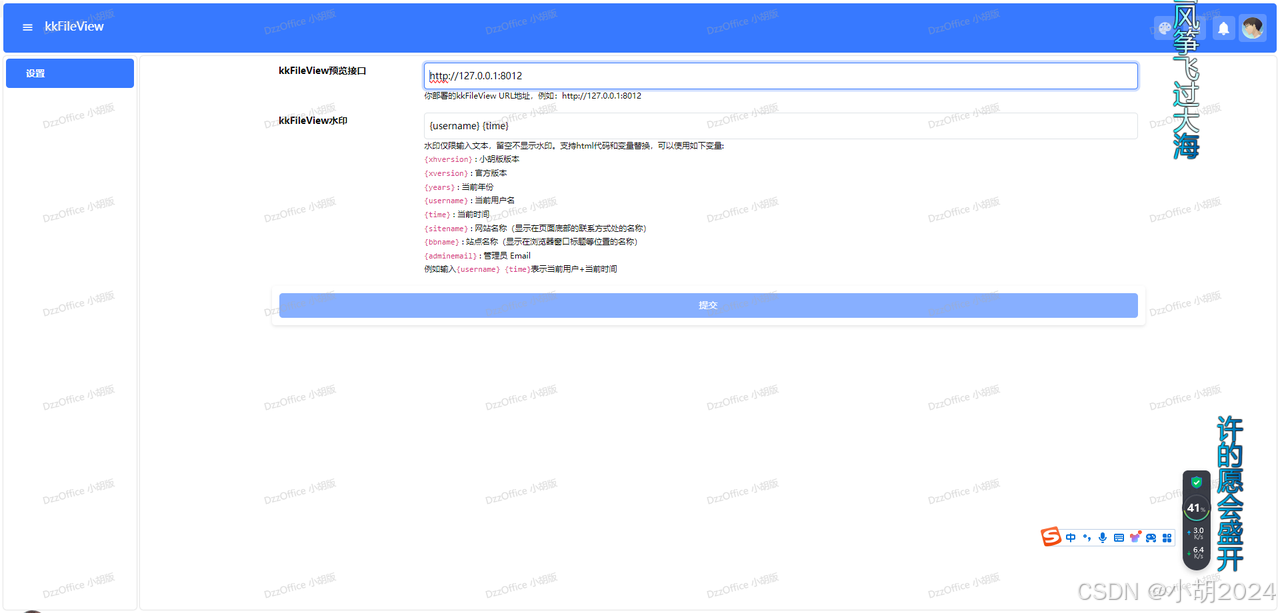Click inside the kkFileView预览接口 URL field
The width and height of the screenshot is (1280, 613).
click(780, 75)
